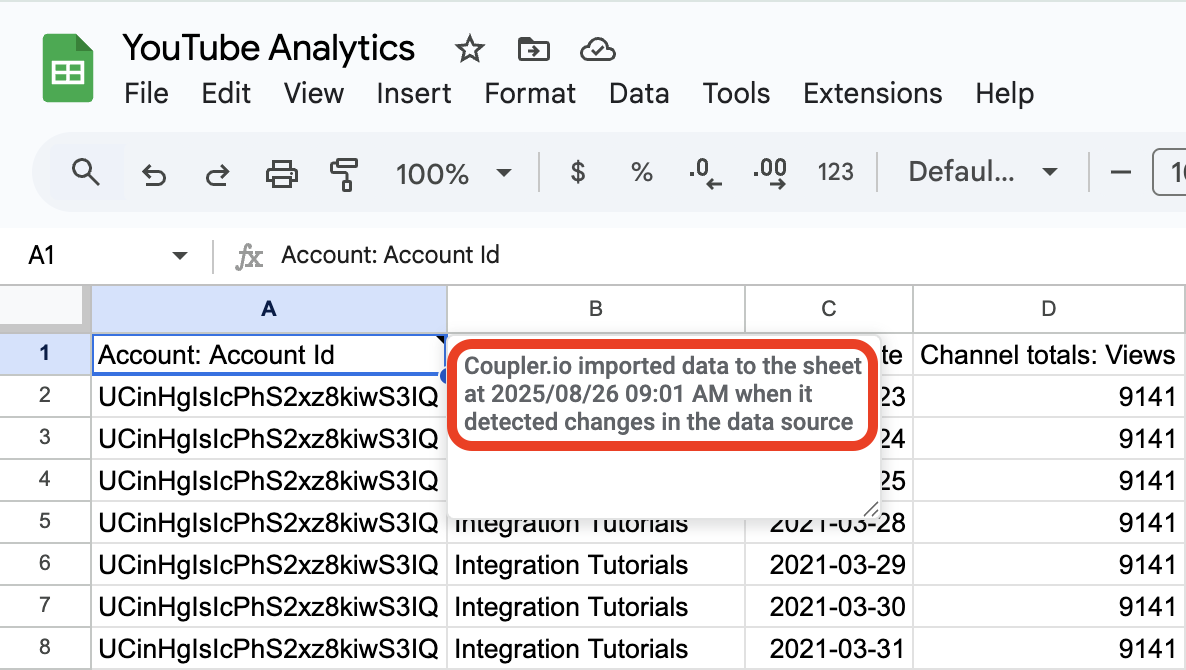Open the Default font dropdown

click(983, 172)
